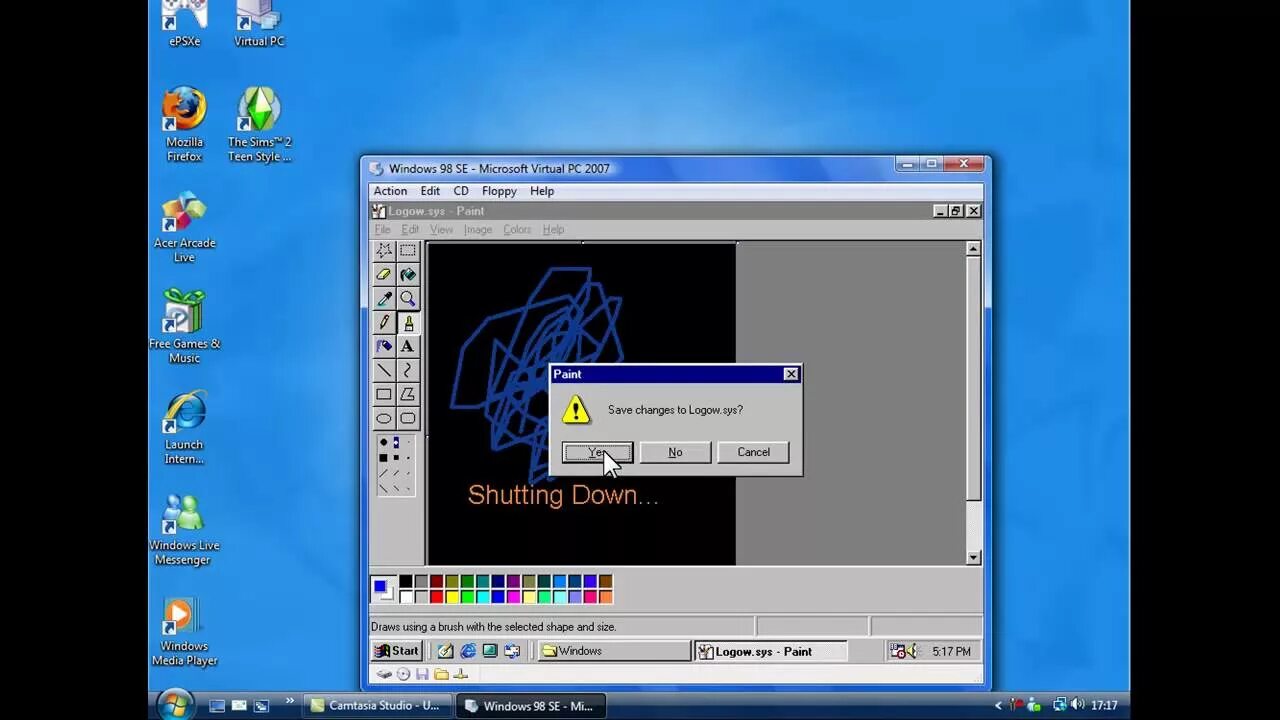
Task: Select the rectangular Select tool
Action: tap(408, 250)
